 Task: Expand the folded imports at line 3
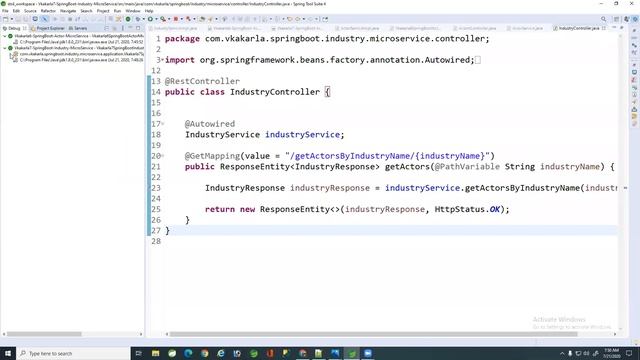pyautogui.click(x=162, y=60)
